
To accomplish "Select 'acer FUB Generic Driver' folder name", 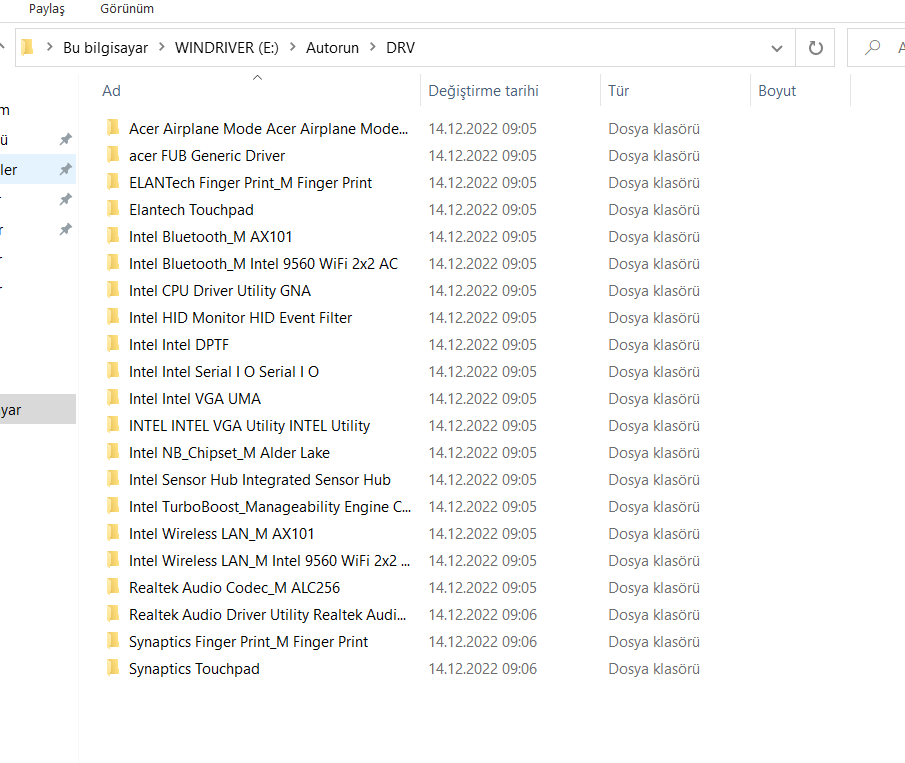I will [207, 156].
